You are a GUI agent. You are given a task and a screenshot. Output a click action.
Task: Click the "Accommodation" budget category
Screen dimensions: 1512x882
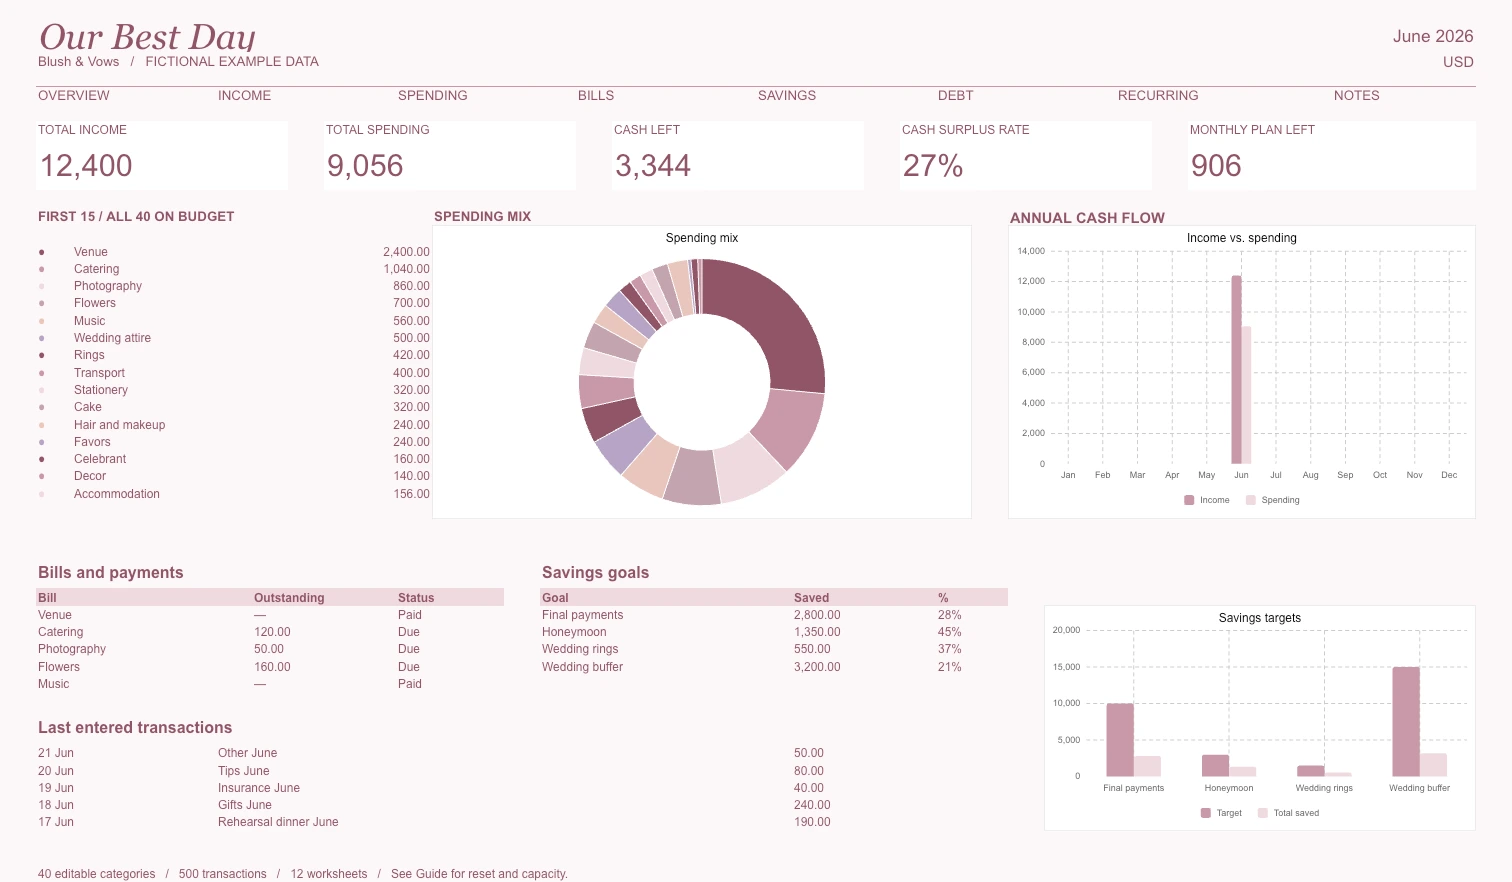(117, 494)
